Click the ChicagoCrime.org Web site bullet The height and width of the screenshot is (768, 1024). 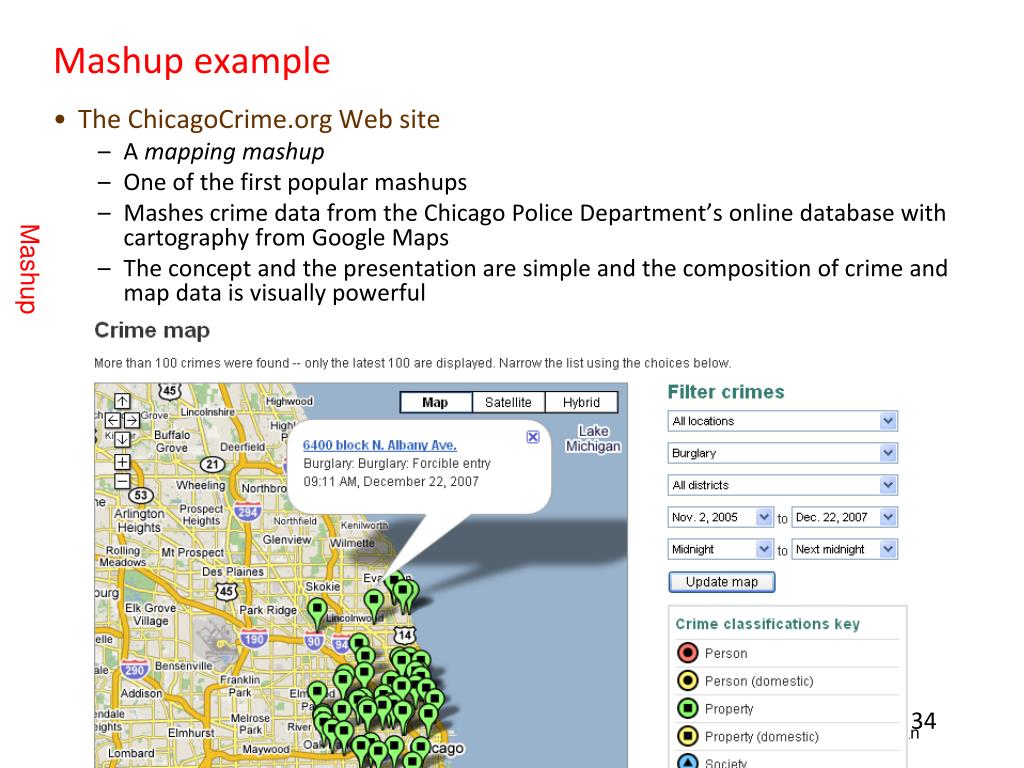tap(259, 120)
